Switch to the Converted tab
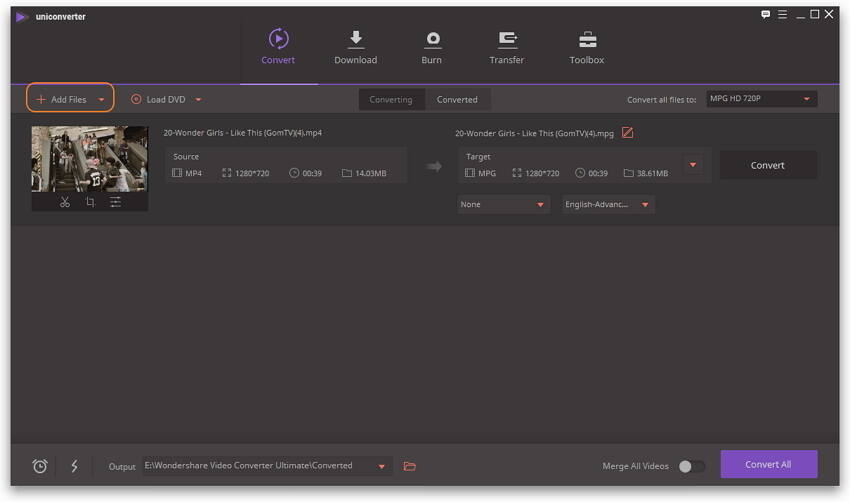The width and height of the screenshot is (850, 502). tap(458, 100)
